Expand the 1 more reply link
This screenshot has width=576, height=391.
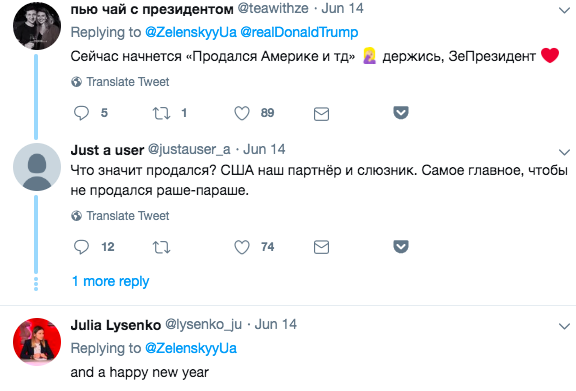(110, 281)
